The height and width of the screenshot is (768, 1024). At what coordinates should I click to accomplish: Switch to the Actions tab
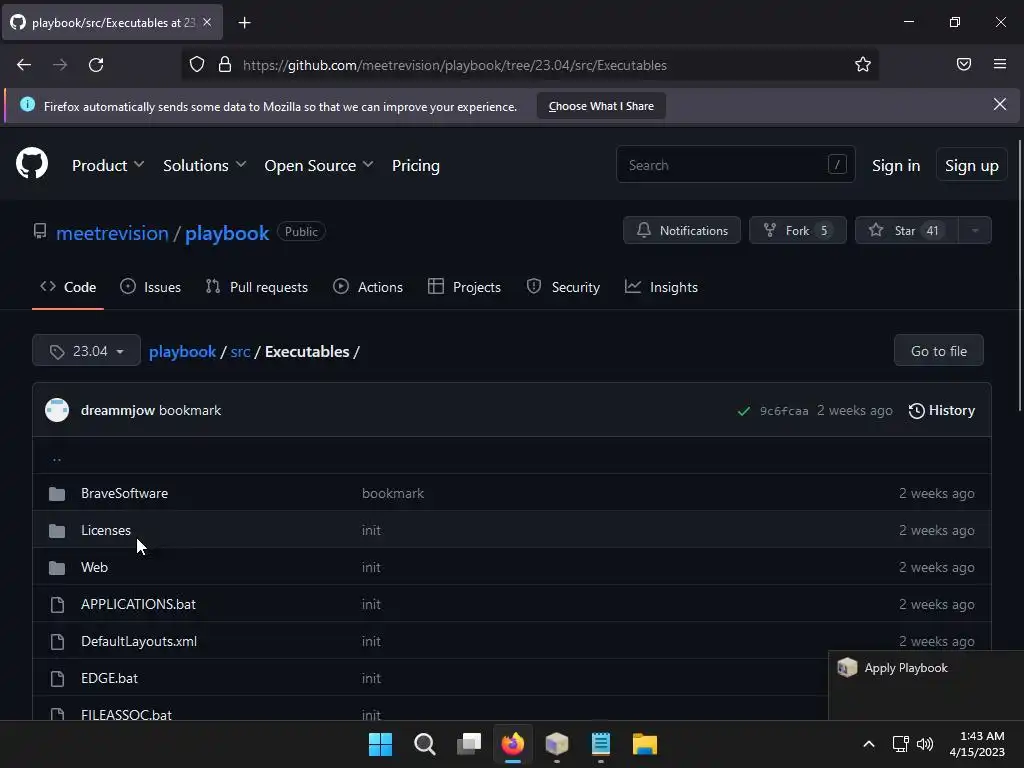pyautogui.click(x=368, y=287)
